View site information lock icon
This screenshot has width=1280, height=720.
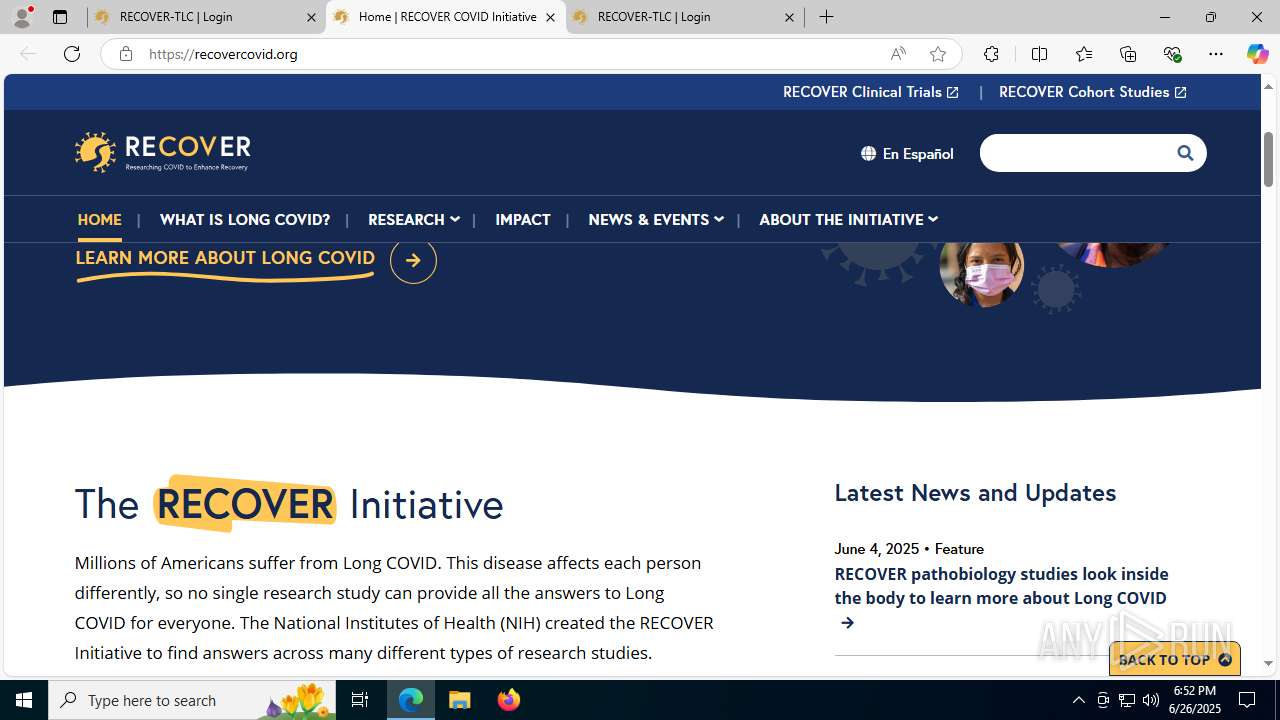[126, 54]
